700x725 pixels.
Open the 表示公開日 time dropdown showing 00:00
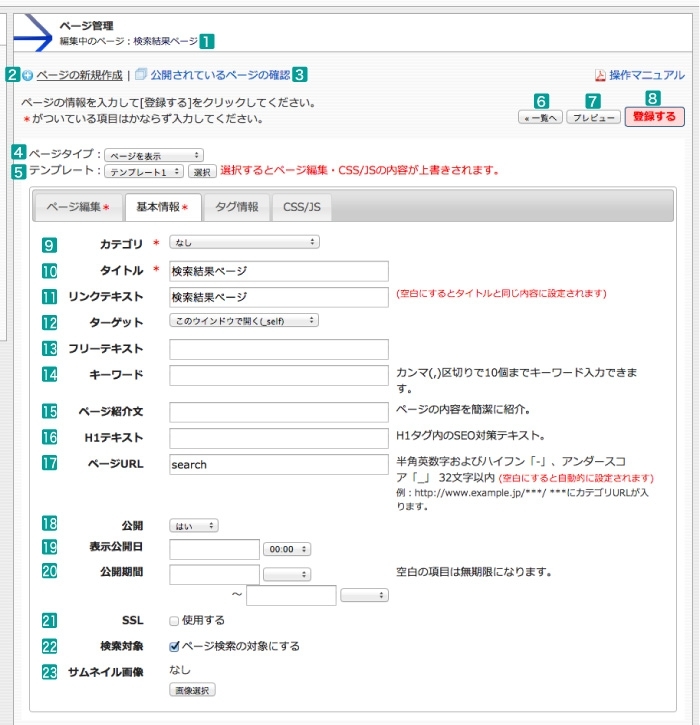(287, 549)
